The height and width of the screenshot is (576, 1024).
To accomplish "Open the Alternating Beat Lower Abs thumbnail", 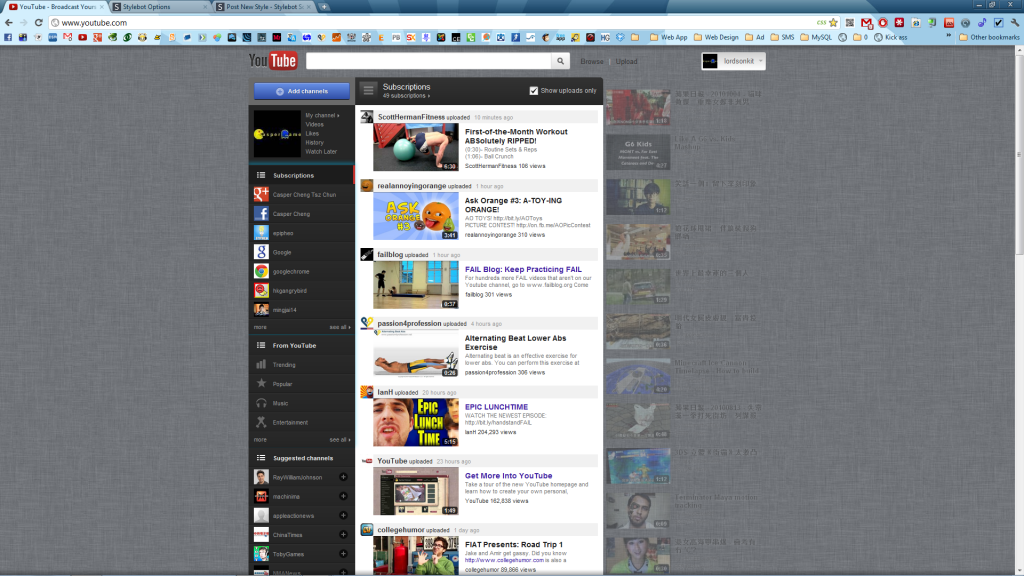I will pyautogui.click(x=416, y=353).
